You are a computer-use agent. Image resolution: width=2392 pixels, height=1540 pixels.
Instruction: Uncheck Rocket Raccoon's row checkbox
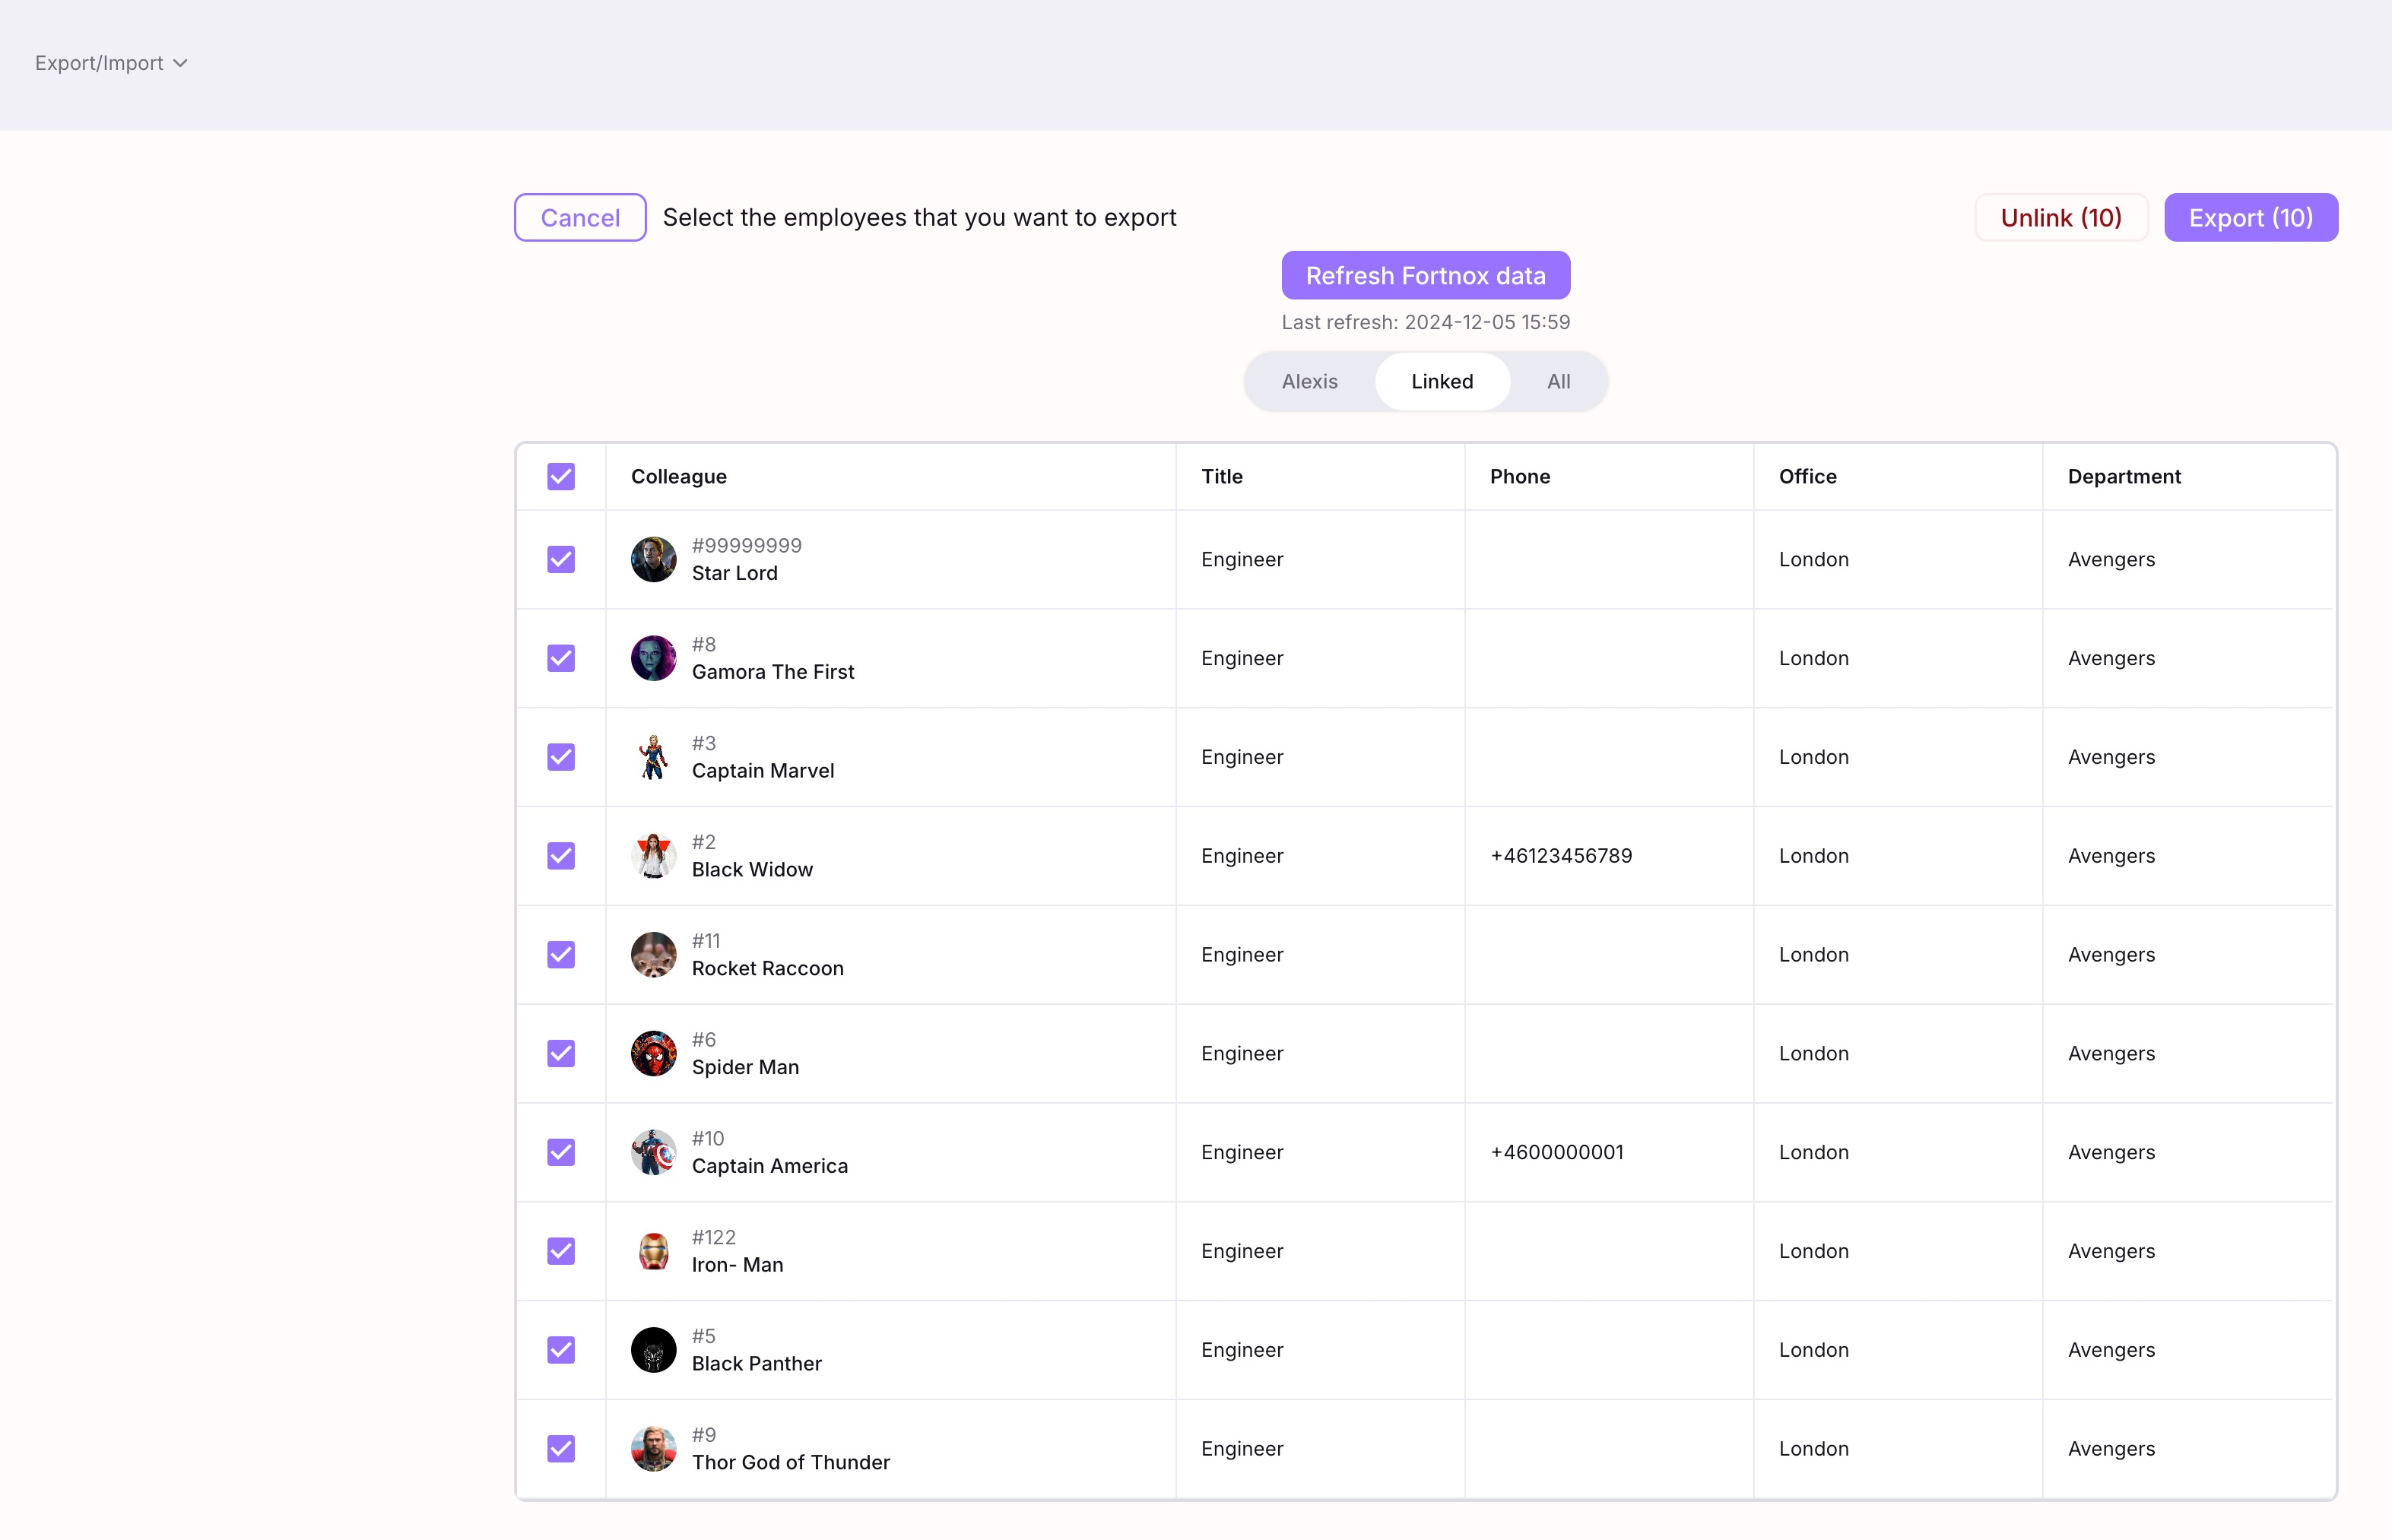pos(561,954)
